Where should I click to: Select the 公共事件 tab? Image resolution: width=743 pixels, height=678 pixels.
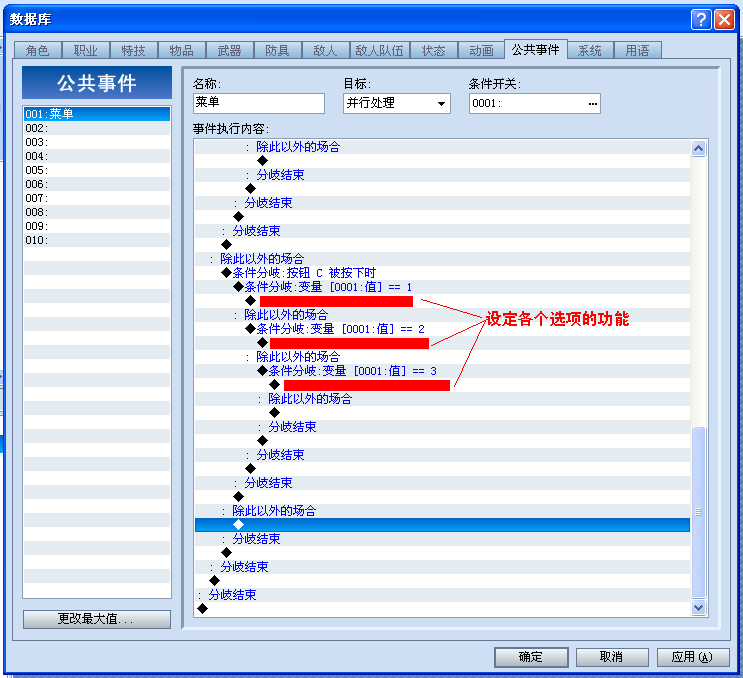[x=535, y=49]
